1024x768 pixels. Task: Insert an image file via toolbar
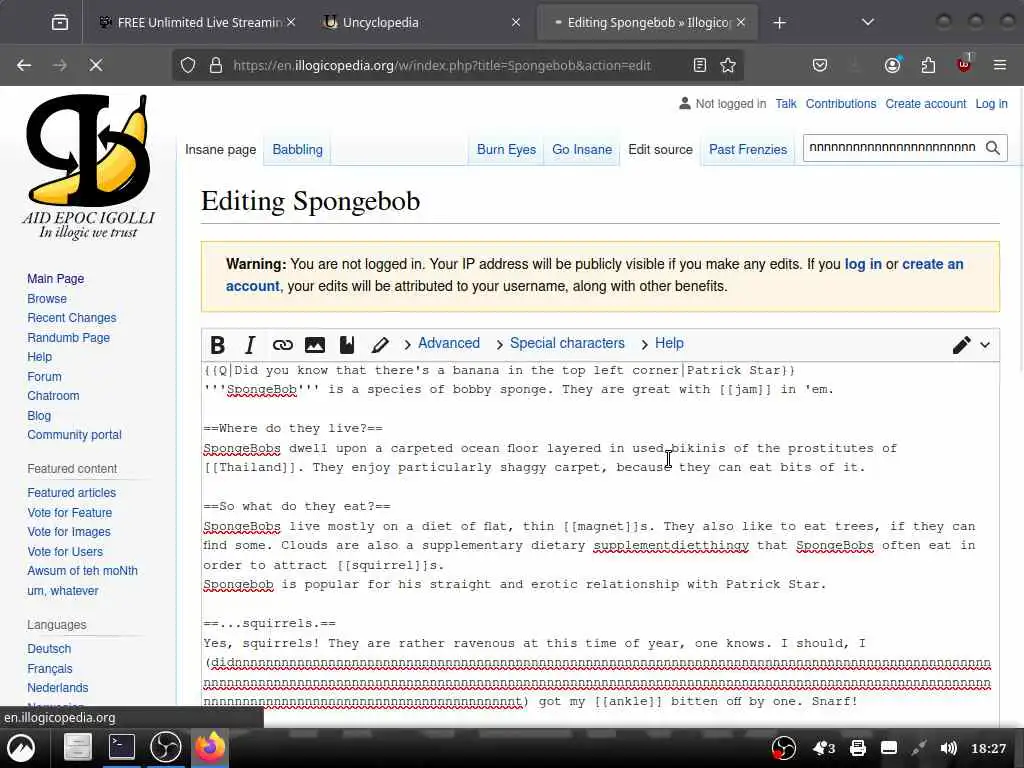315,344
